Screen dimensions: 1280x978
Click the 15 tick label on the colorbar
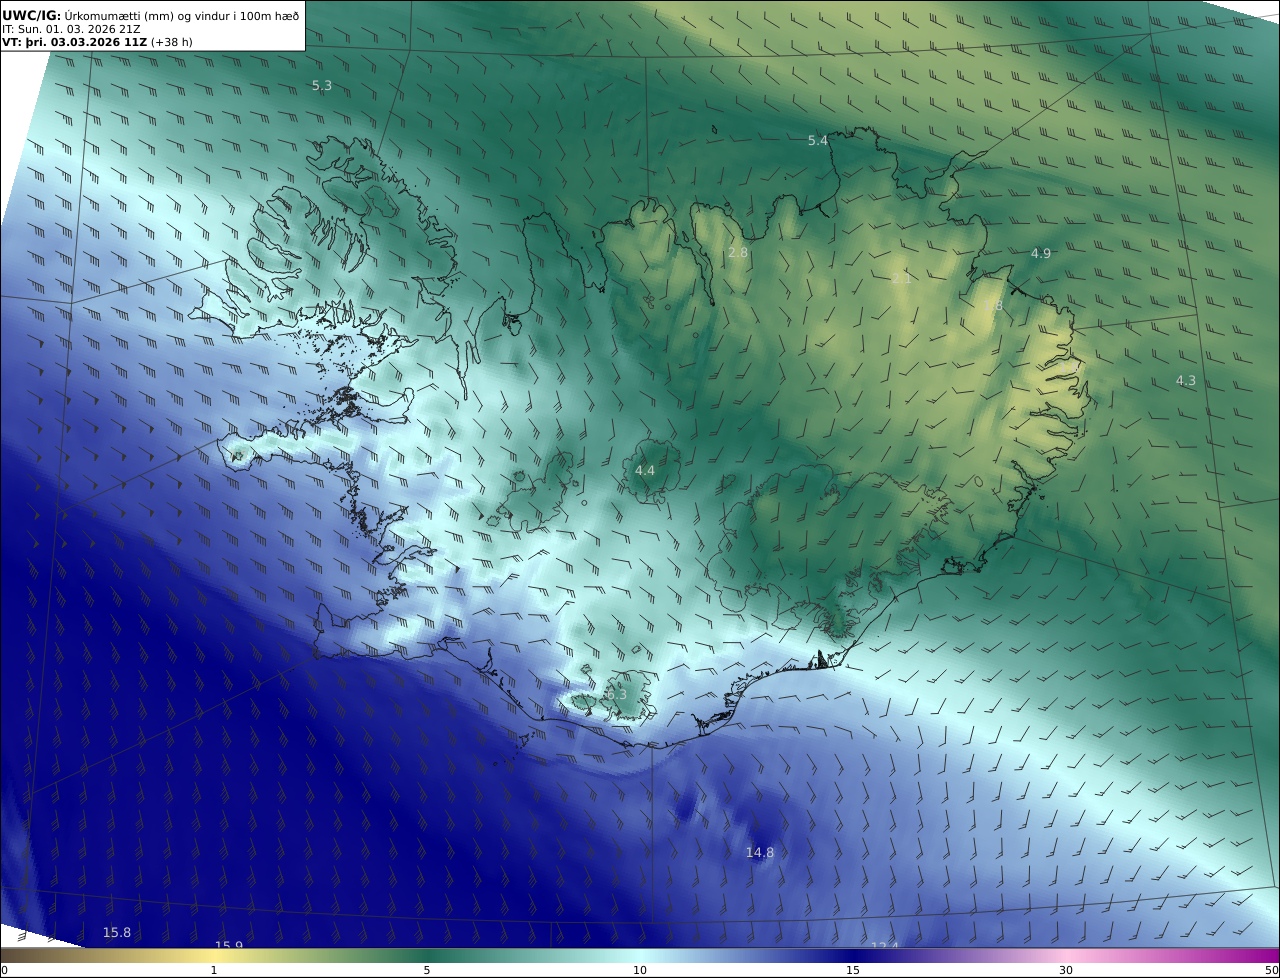(x=853, y=970)
